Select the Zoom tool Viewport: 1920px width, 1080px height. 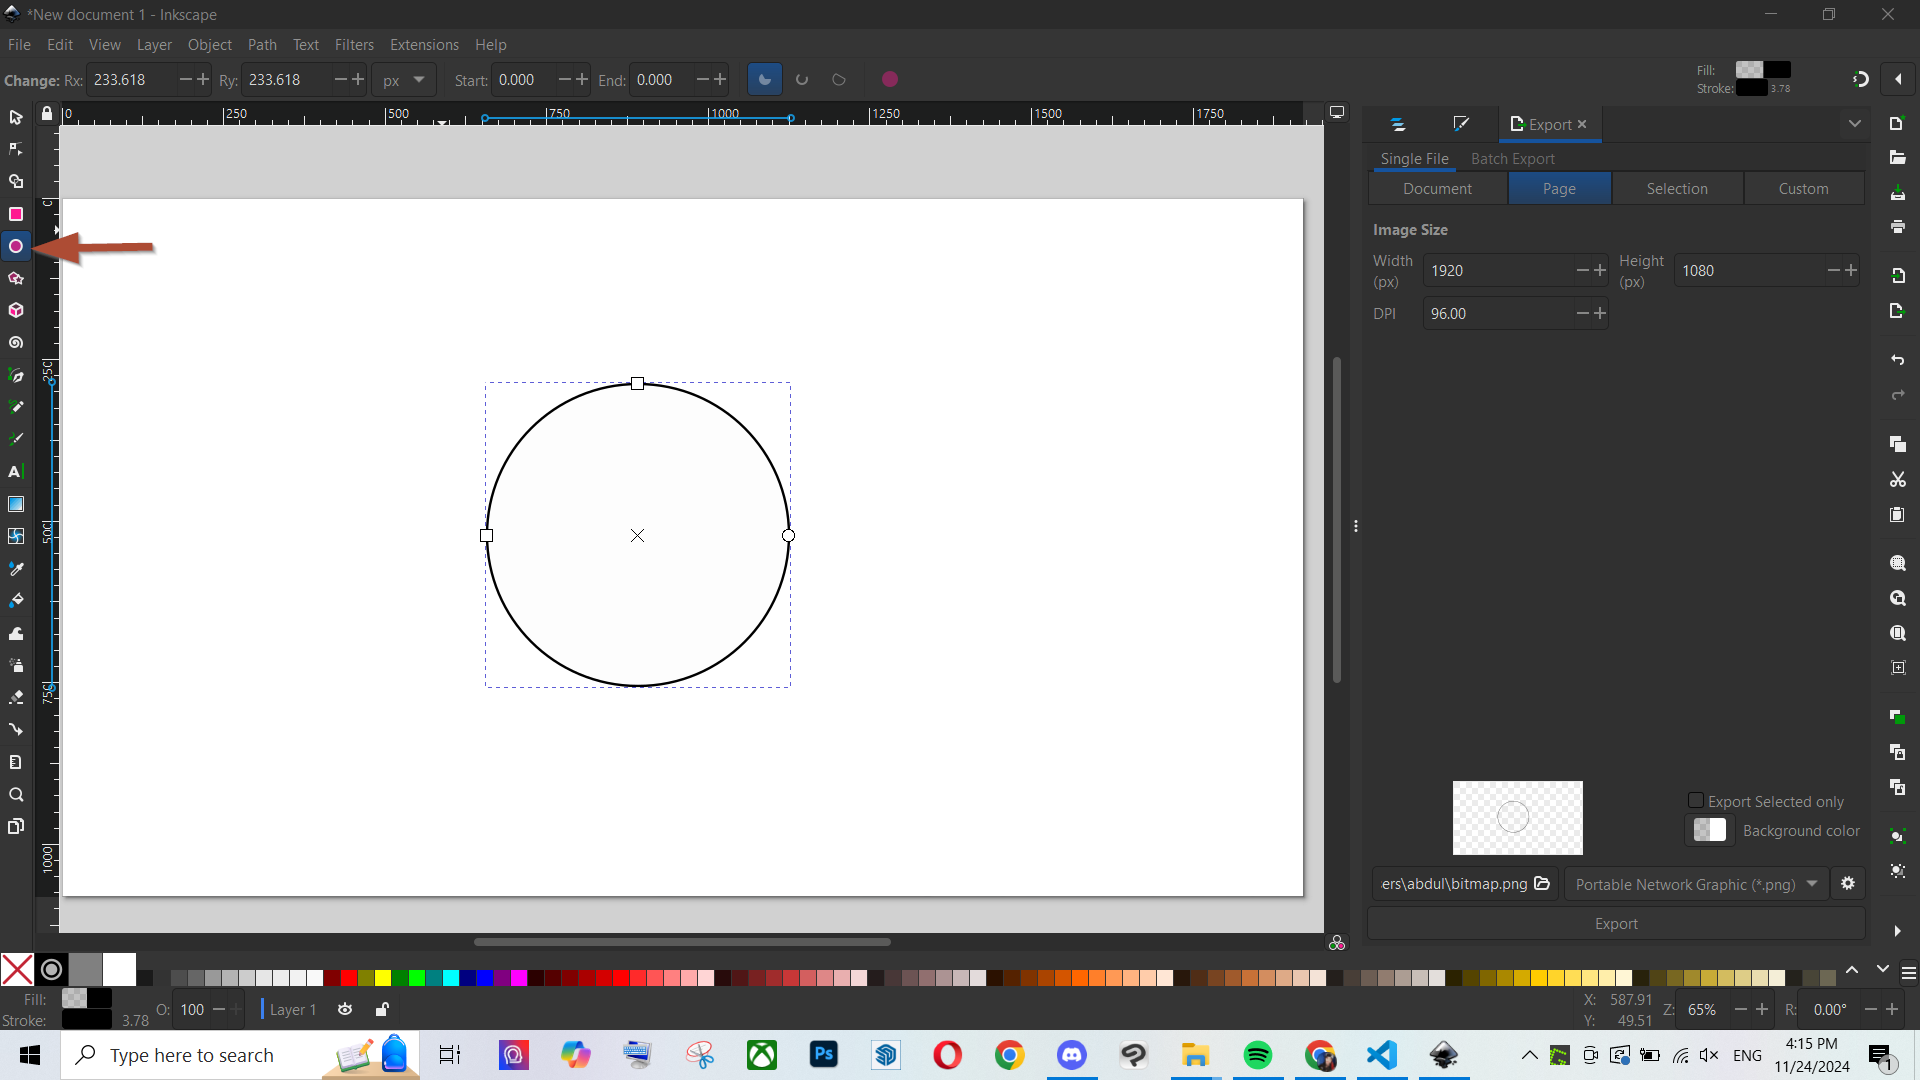(x=16, y=794)
